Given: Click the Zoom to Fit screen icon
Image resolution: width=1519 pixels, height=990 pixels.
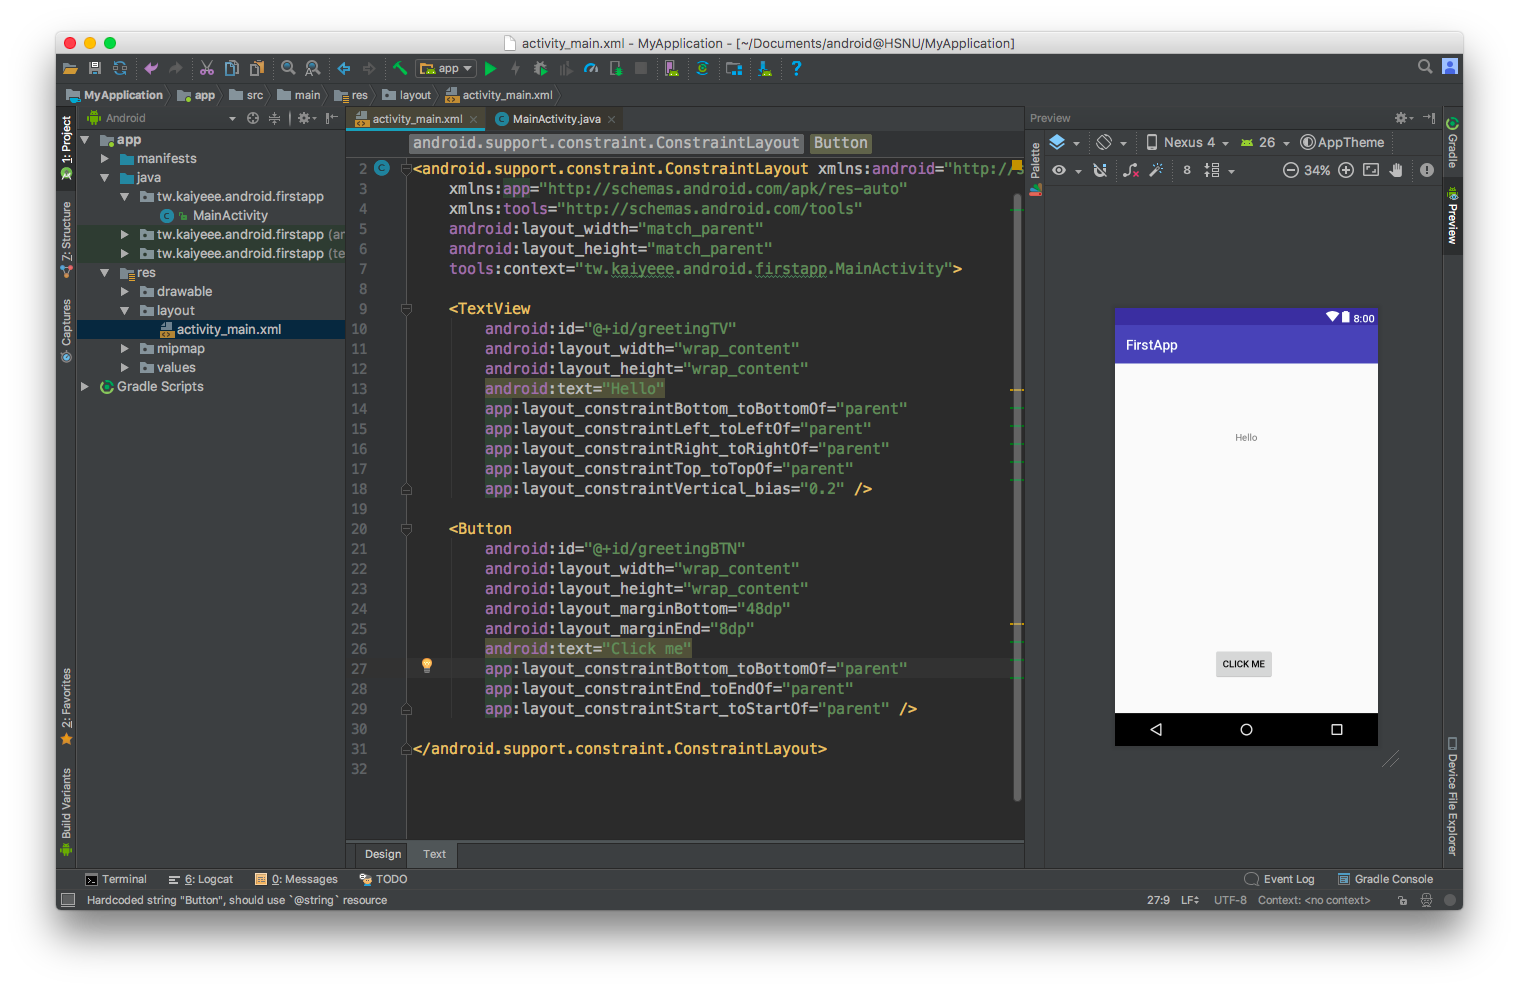Looking at the screenshot, I should click(x=1371, y=170).
